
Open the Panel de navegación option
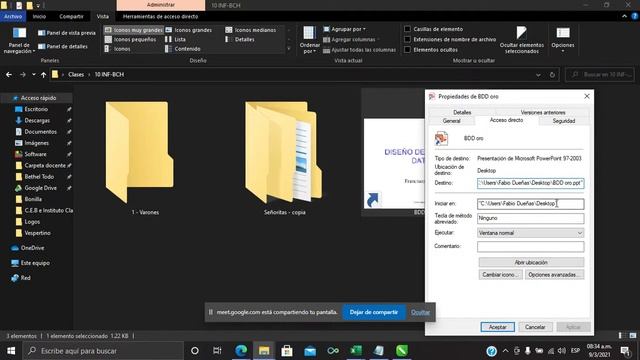(19, 40)
